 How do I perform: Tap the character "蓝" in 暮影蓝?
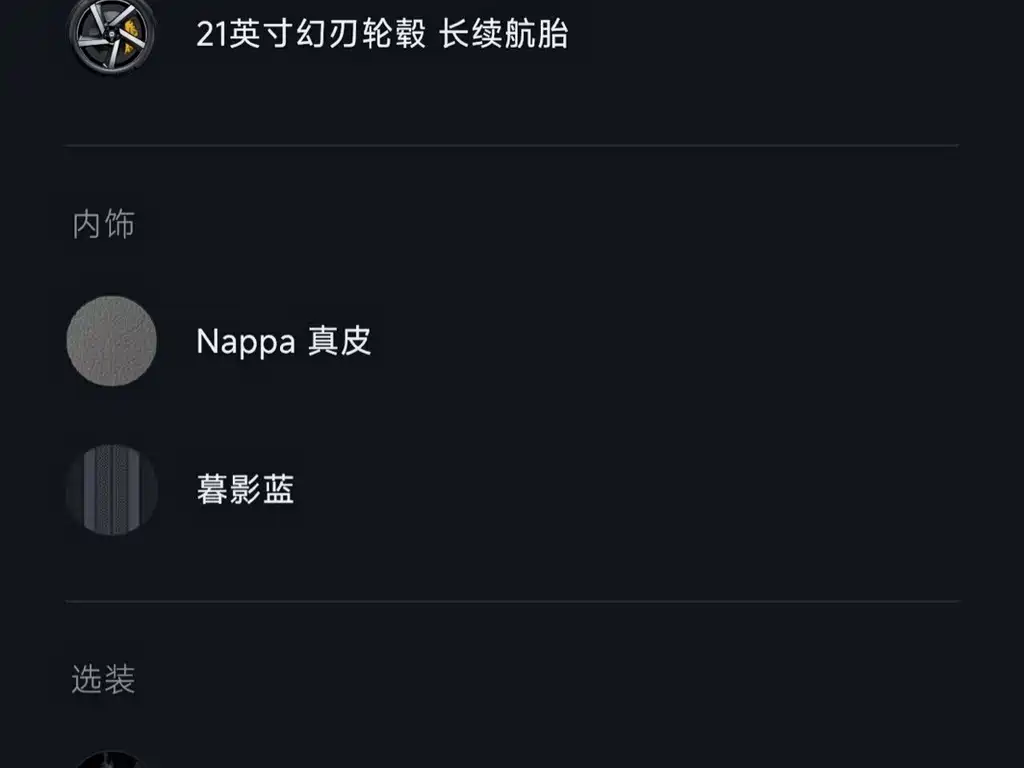coord(278,491)
